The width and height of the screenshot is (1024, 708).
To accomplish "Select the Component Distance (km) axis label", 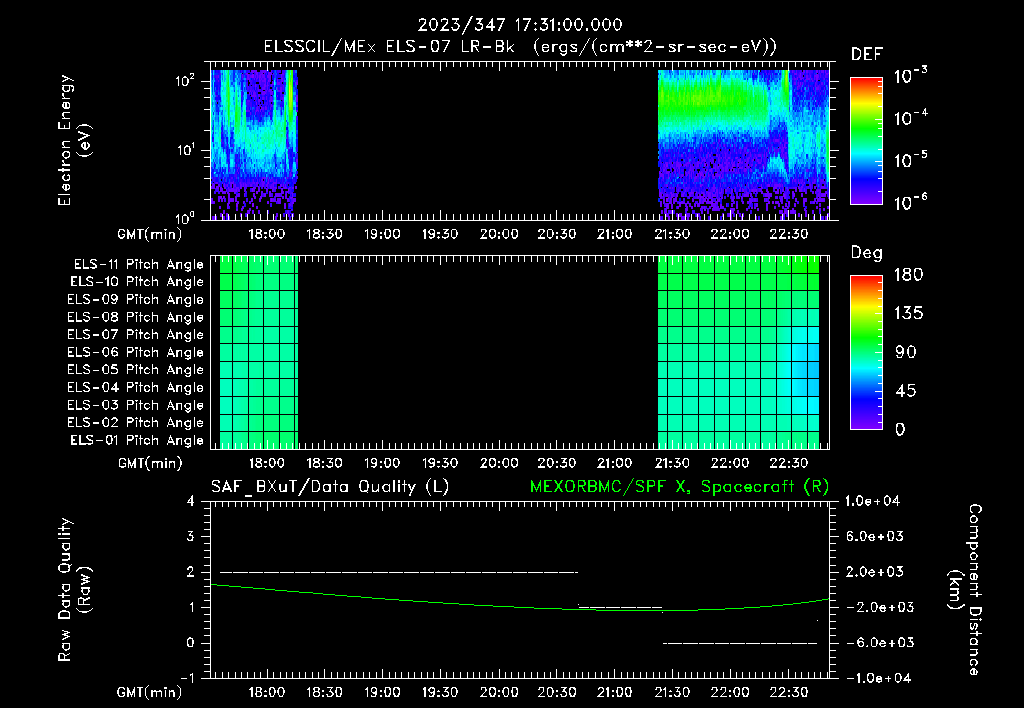I will click(x=965, y=590).
